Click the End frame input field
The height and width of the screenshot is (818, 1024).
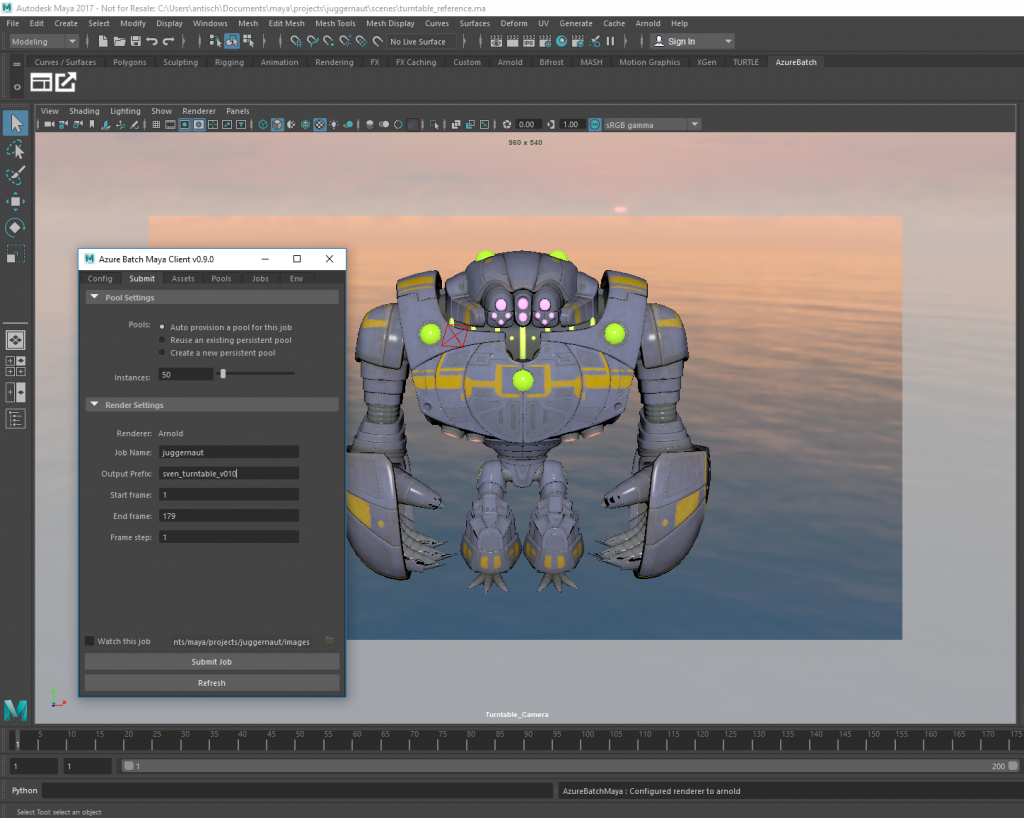point(229,516)
